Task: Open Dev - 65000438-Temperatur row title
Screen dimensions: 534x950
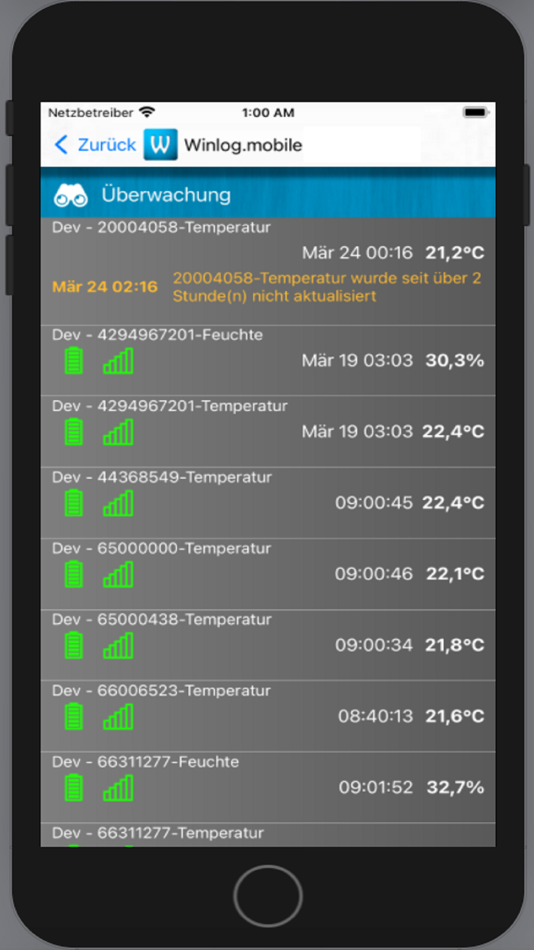Action: (x=161, y=619)
